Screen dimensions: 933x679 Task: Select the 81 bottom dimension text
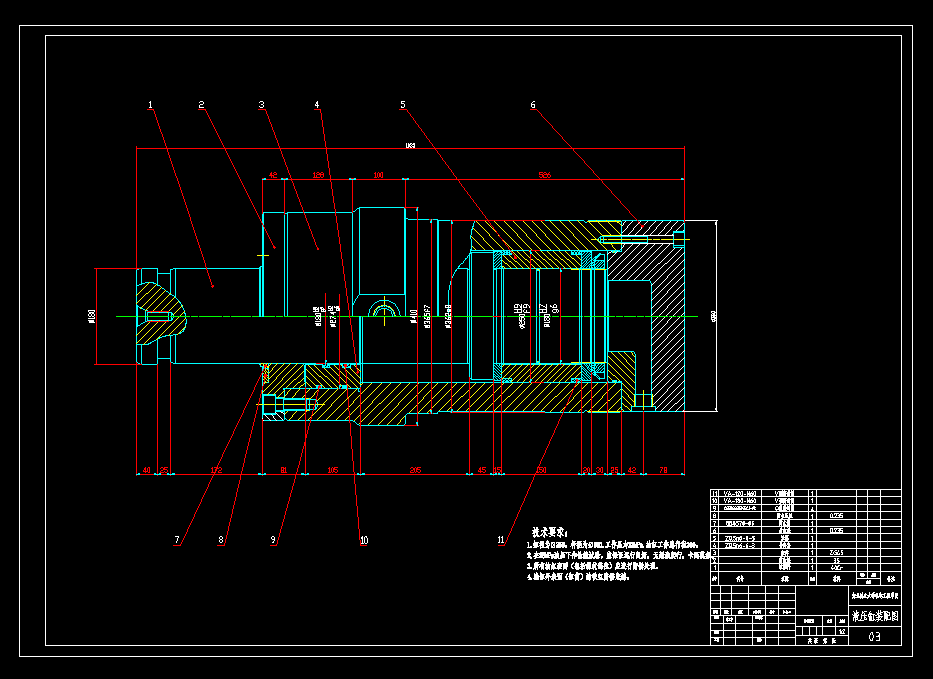(284, 470)
